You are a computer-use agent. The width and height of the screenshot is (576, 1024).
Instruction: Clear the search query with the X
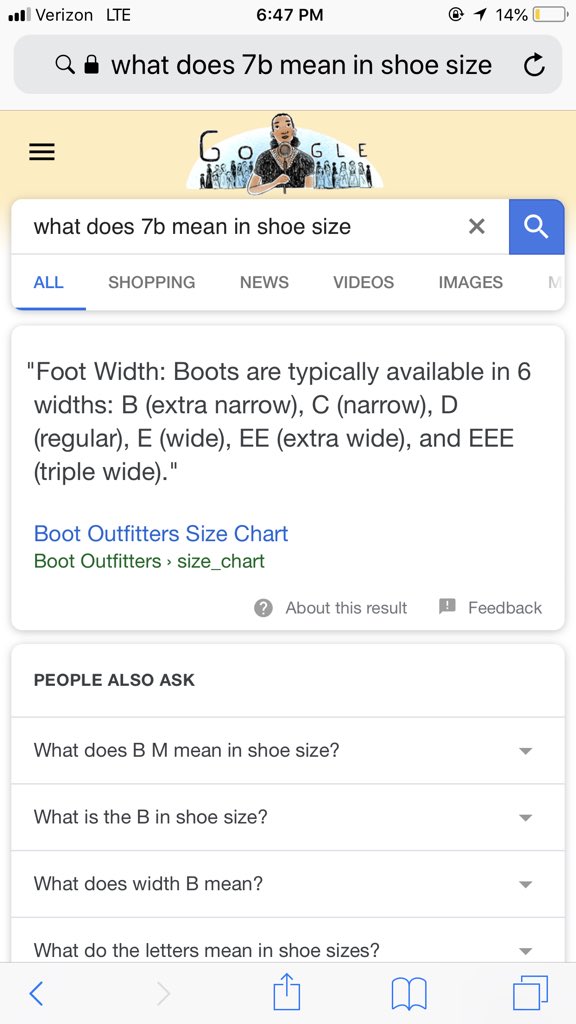point(477,227)
